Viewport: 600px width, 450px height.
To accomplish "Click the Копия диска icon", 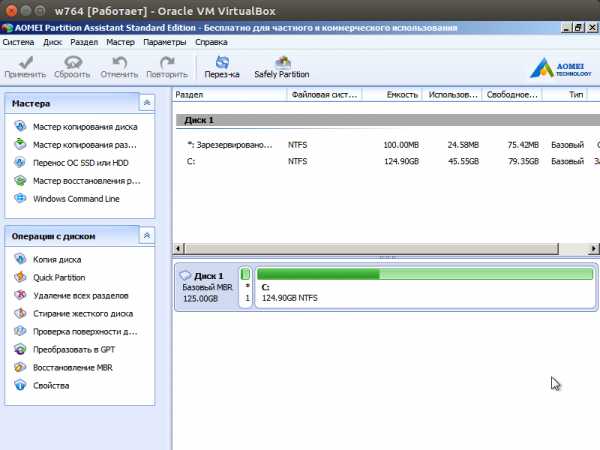I will (20, 259).
